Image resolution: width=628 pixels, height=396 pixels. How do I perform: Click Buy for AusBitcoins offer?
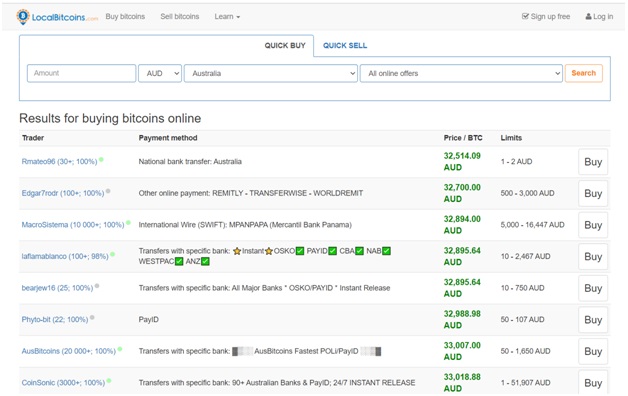(593, 352)
